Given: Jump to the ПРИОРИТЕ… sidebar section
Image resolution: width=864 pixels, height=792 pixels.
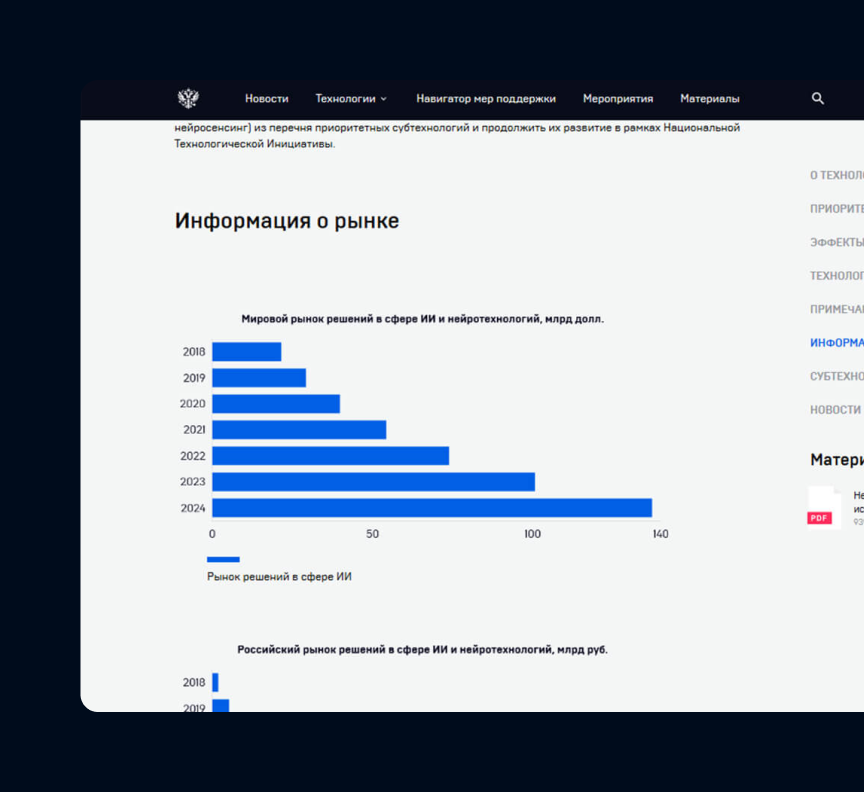Looking at the screenshot, I should (837, 209).
